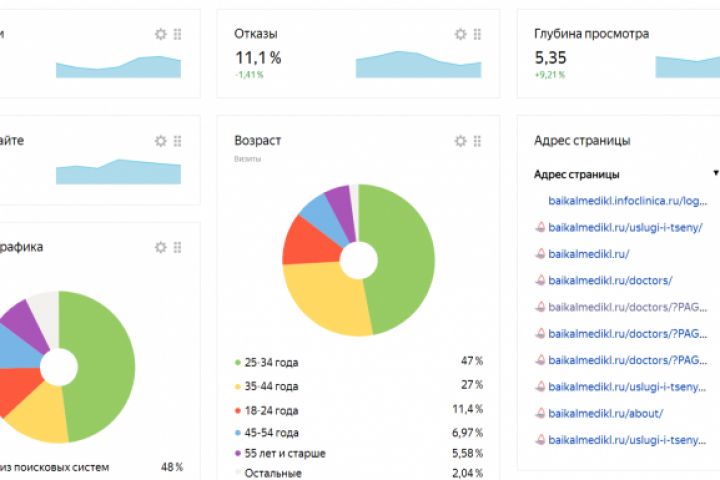The image size is (720, 480).
Task: Open gear icon of top-left widget
Action: 160,34
